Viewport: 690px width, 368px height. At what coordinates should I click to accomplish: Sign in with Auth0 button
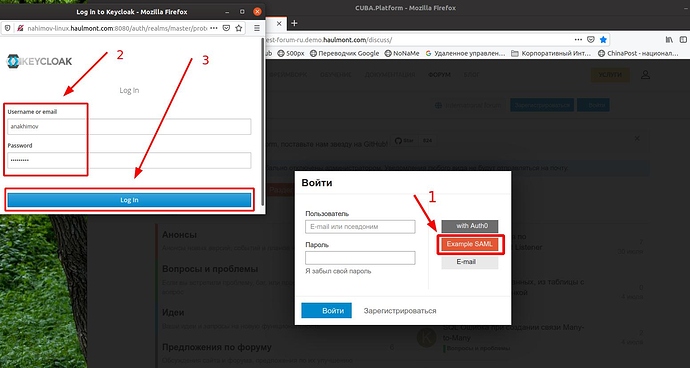470,226
